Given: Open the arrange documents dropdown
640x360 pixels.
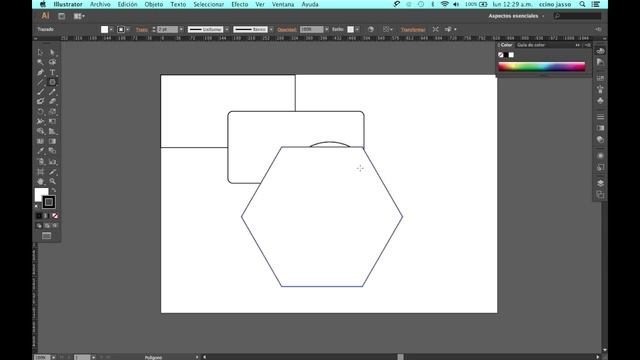Looking at the screenshot, I should [79, 16].
